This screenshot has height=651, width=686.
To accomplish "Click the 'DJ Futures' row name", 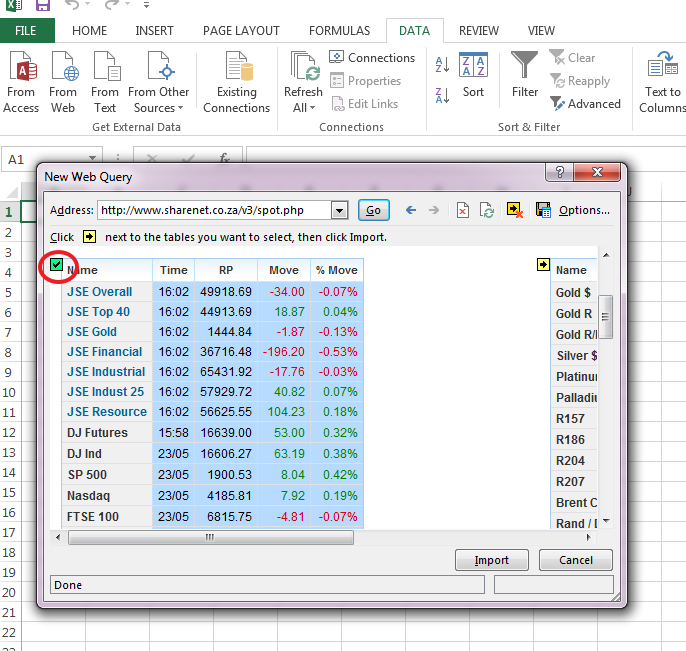I will click(x=97, y=433).
